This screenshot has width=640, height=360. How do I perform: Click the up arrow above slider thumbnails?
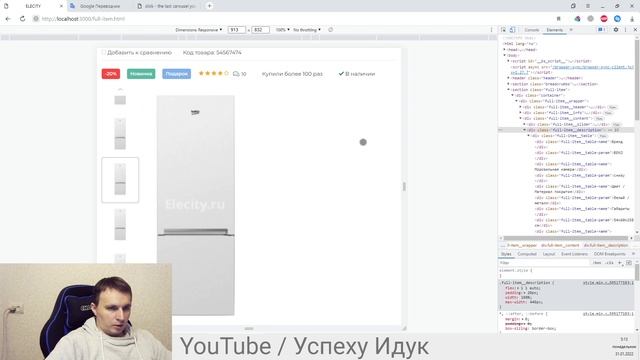[120, 89]
